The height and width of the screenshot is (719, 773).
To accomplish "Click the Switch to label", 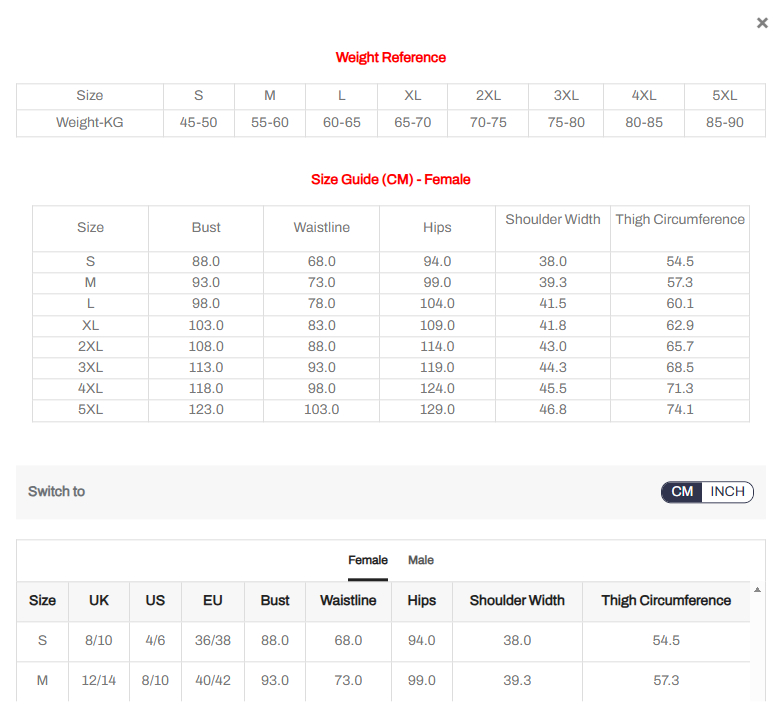I will click(56, 491).
